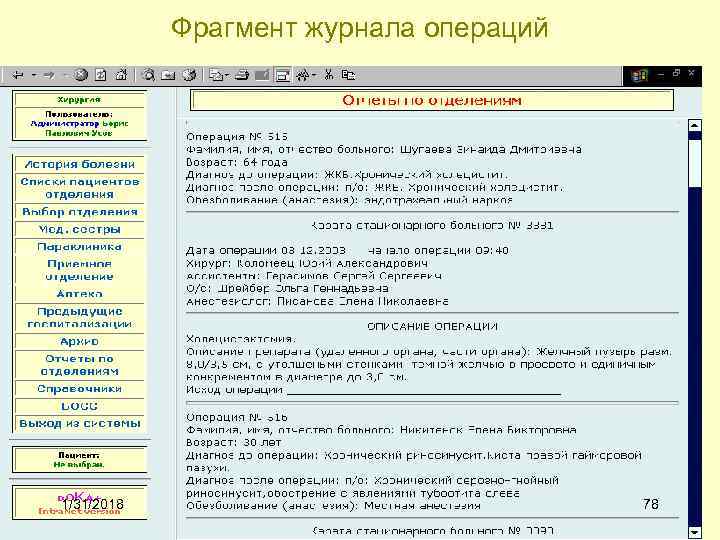Click text Возраст: 30 лет
Viewport: 720px width, 540px height.
point(233,443)
